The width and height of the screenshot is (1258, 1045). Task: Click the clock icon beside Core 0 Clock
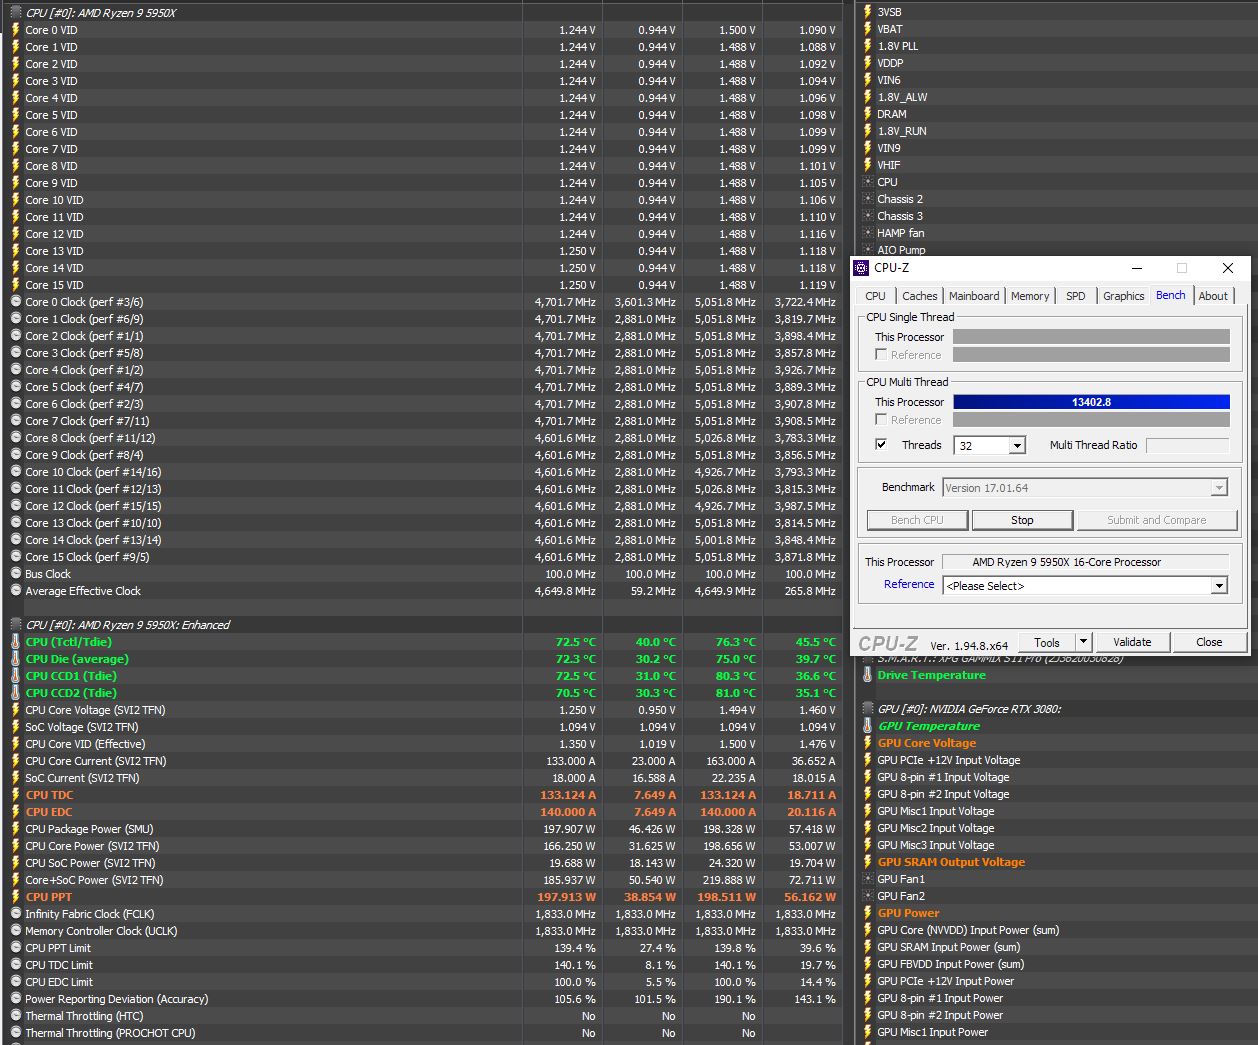(x=15, y=302)
